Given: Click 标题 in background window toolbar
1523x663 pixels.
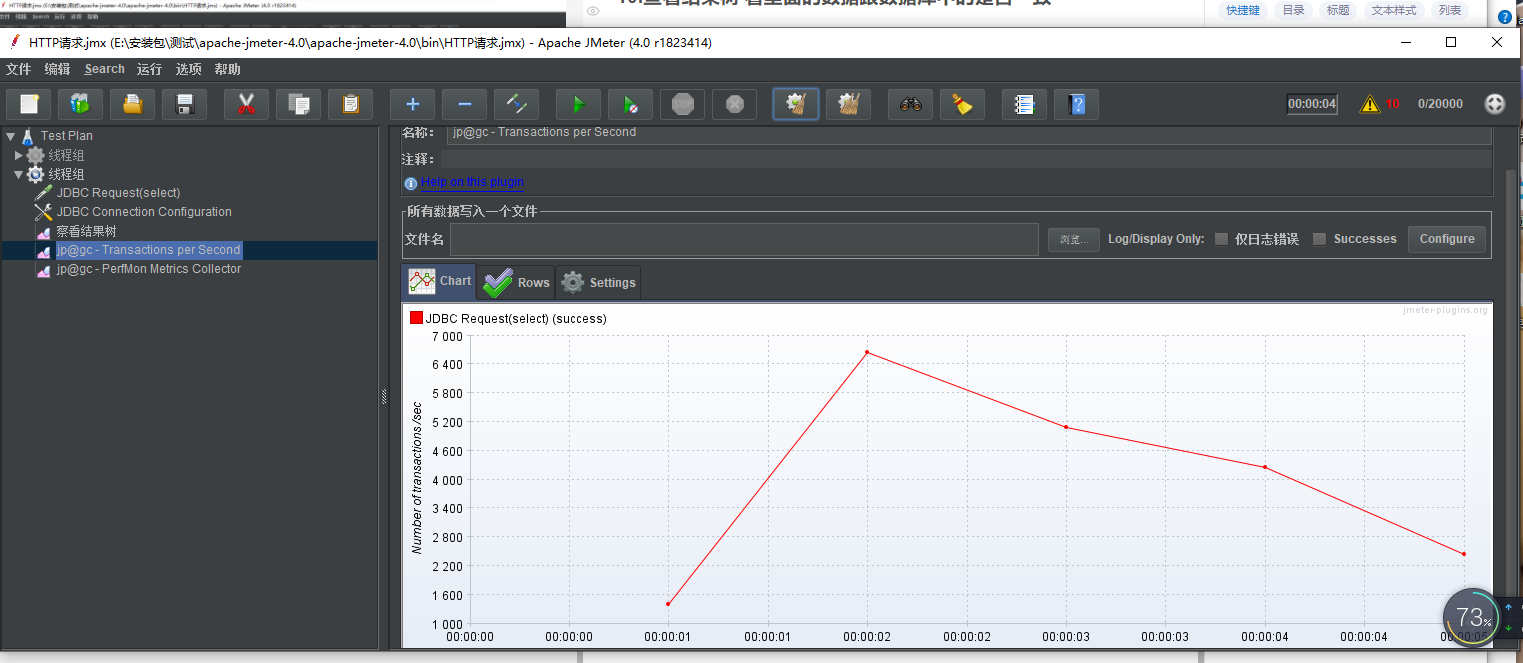Looking at the screenshot, I should click(1338, 10).
